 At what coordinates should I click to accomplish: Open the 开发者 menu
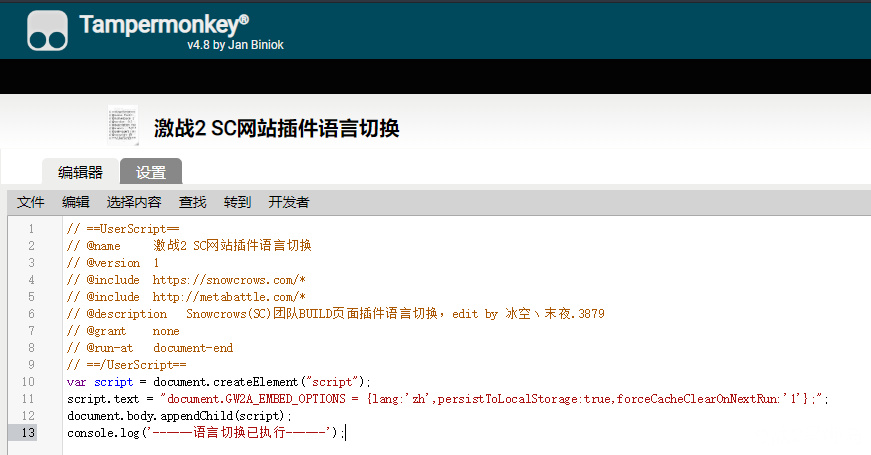(289, 202)
